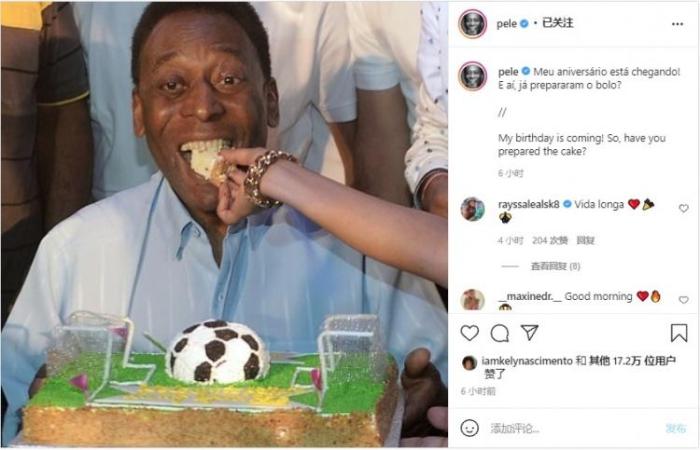Like the post with the heart icon
The image size is (700, 450).
pos(470,333)
